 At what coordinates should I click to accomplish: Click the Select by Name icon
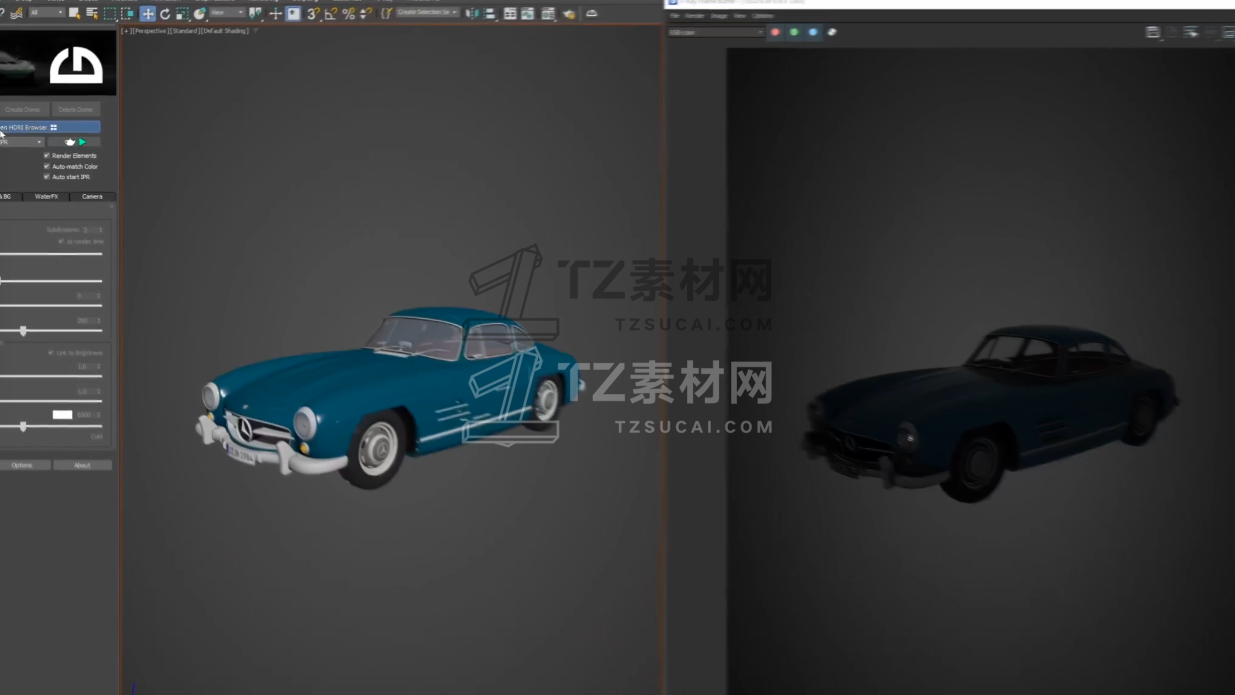[92, 13]
